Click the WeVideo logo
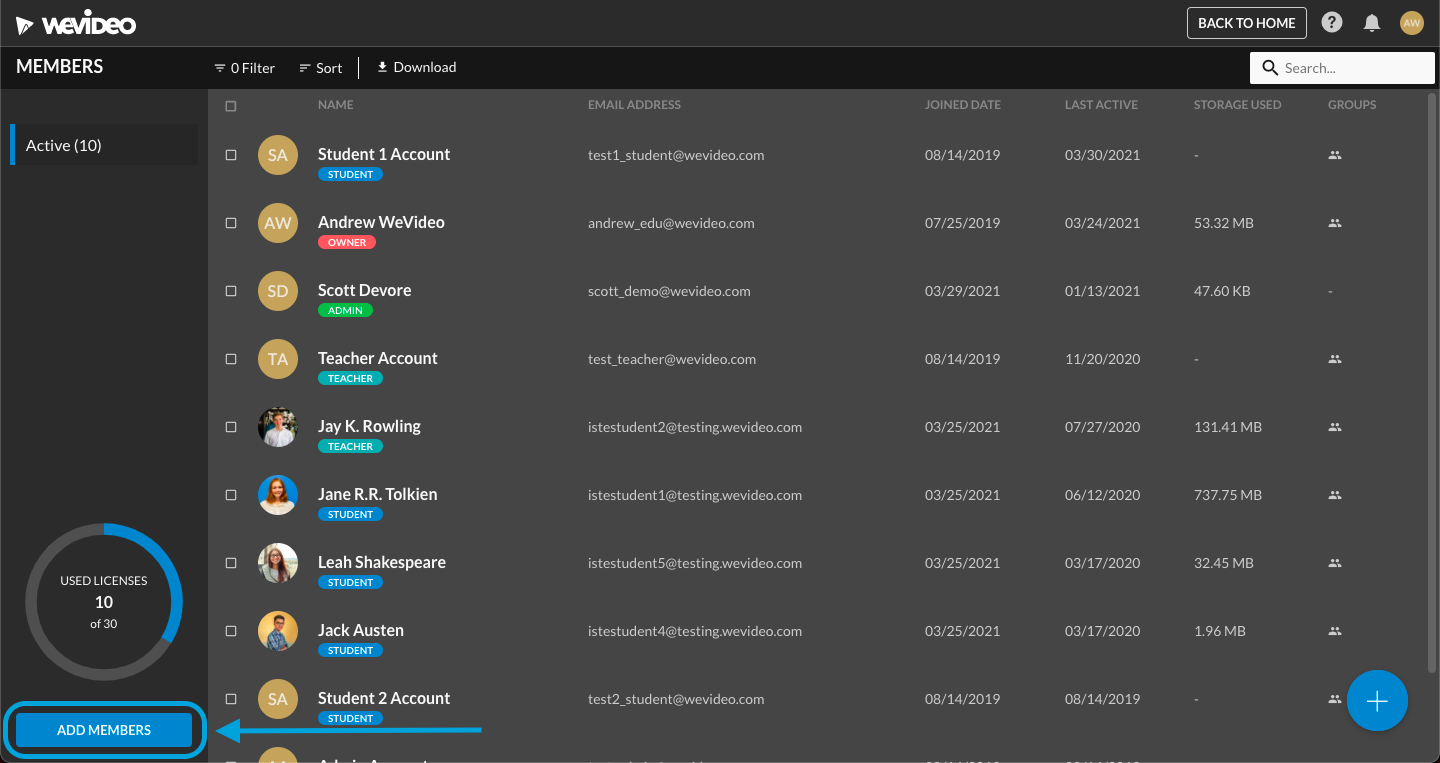The height and width of the screenshot is (763, 1440). 76,24
